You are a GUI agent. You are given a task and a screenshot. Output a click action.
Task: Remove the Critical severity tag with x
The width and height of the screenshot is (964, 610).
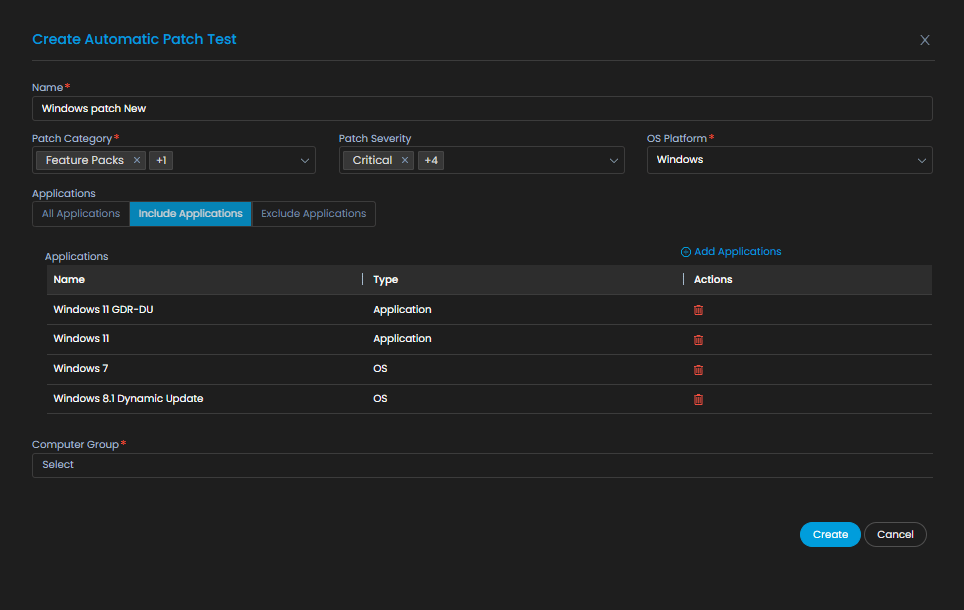[405, 160]
